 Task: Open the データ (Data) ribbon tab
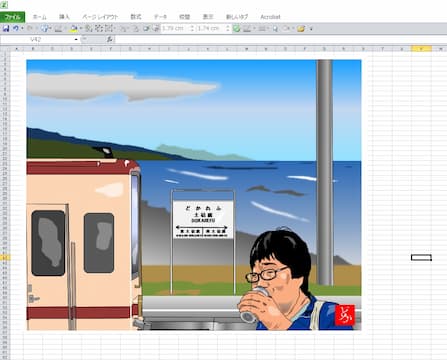pos(160,17)
